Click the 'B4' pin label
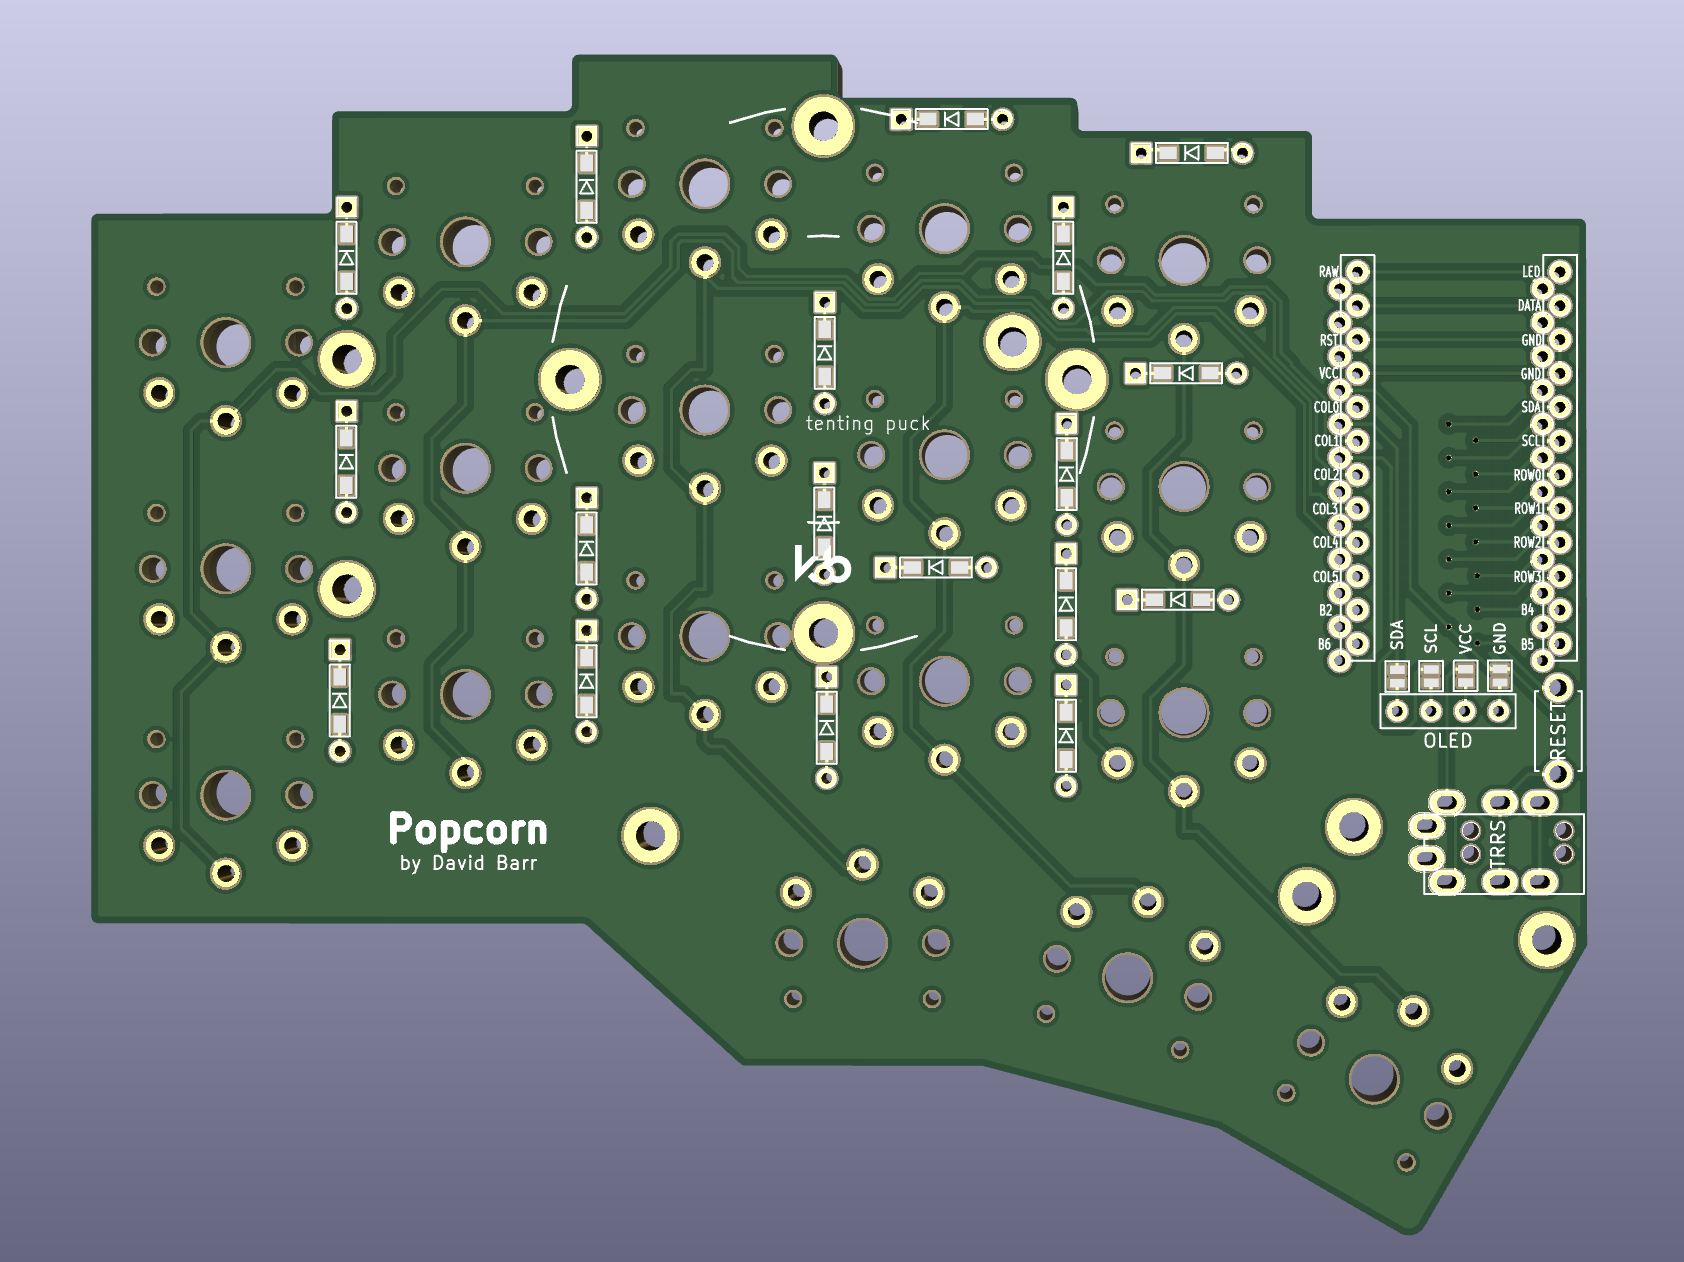 pos(1527,610)
